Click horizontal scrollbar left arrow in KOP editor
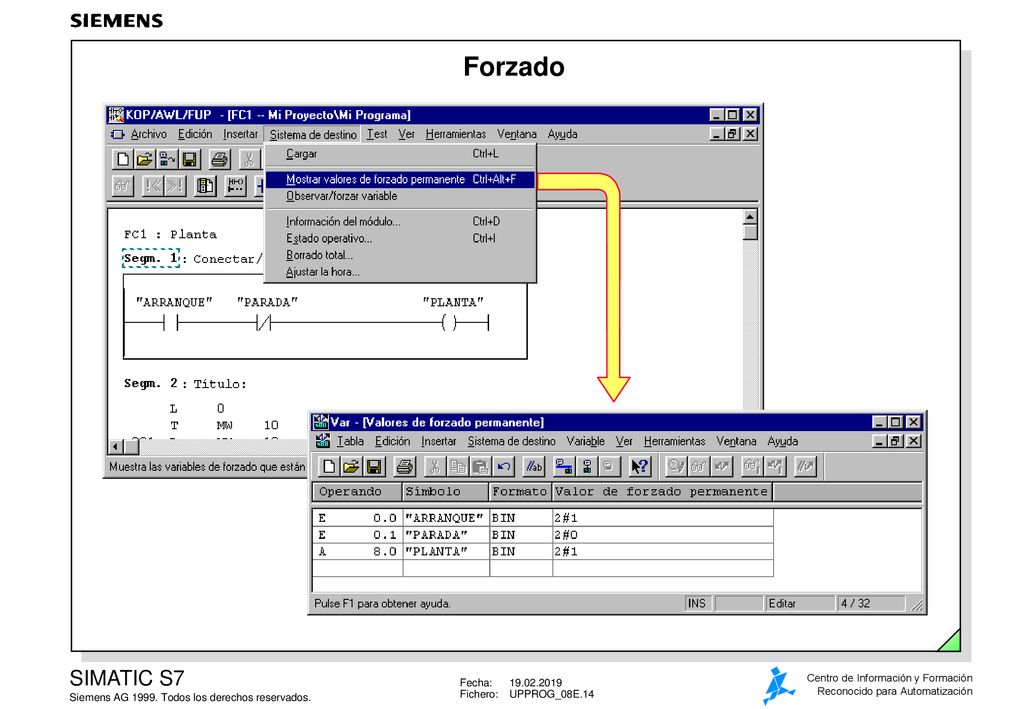 coord(116,447)
